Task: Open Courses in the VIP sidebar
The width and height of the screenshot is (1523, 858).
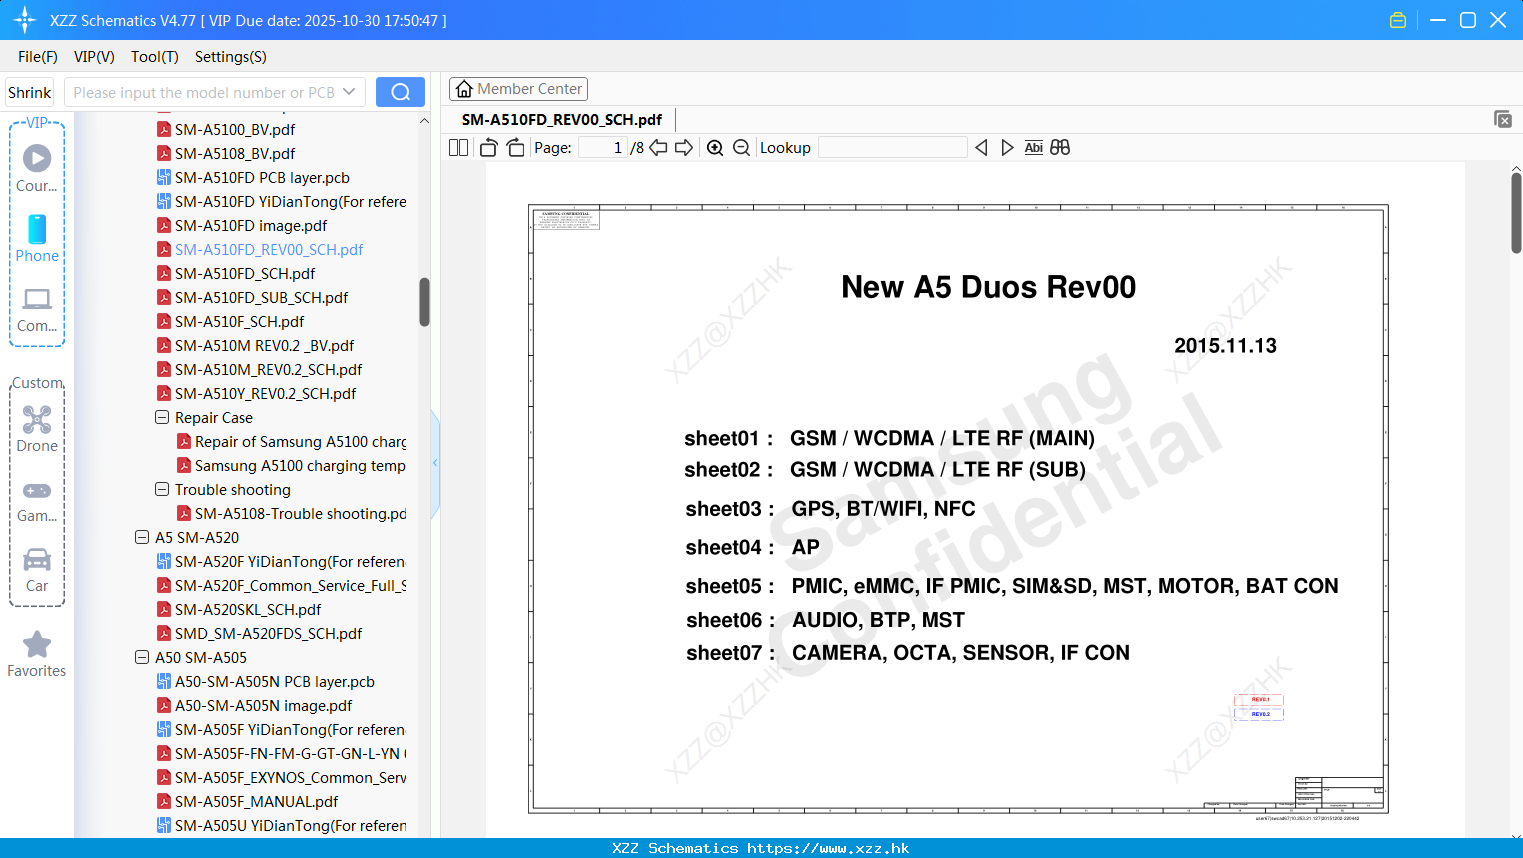Action: tap(37, 168)
